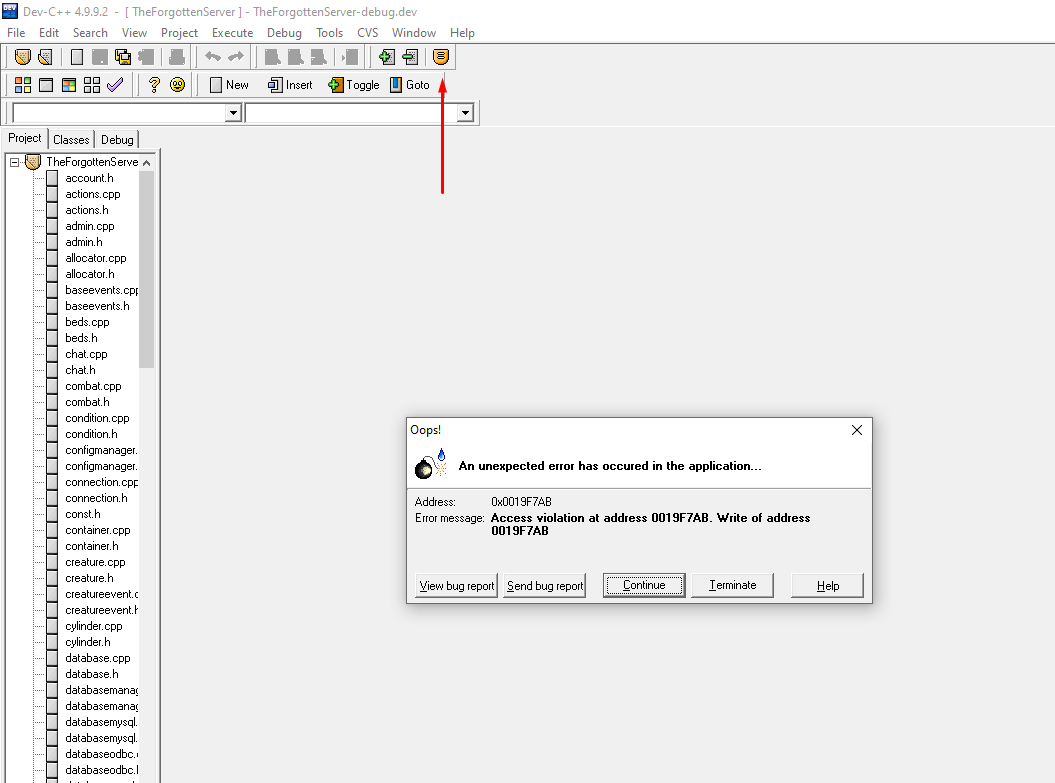Click the Run window icon
The image size is (1055, 783).
46,85
